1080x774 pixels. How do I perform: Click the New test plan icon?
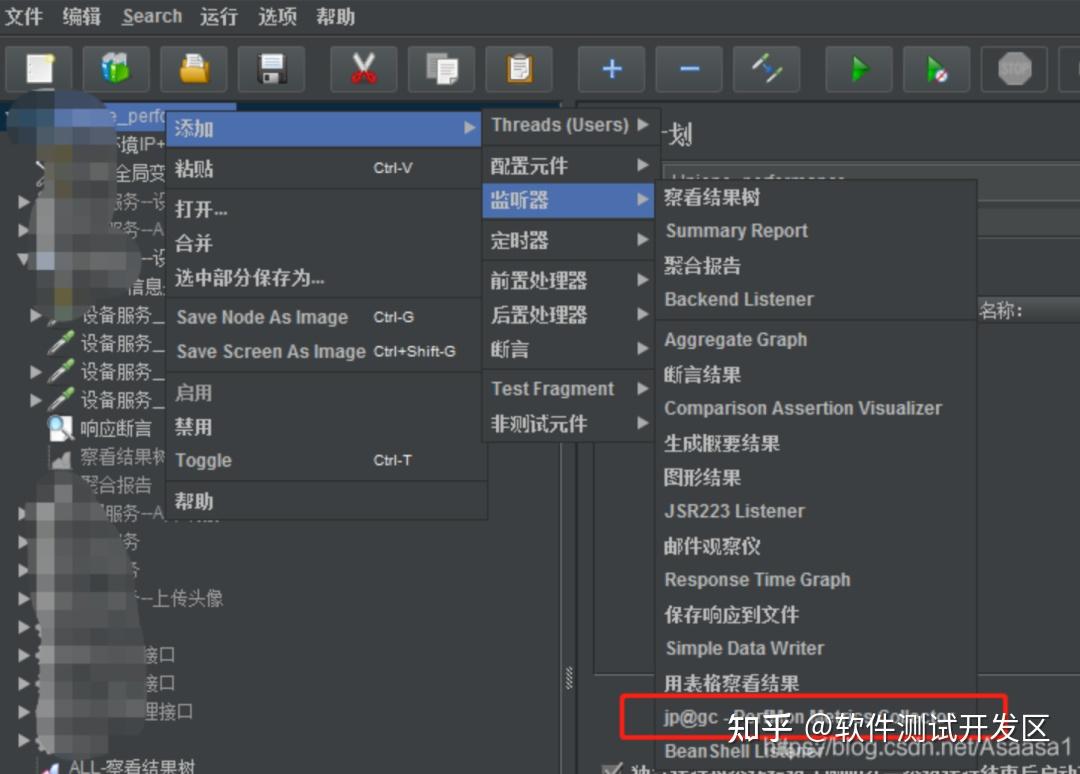pyautogui.click(x=39, y=69)
